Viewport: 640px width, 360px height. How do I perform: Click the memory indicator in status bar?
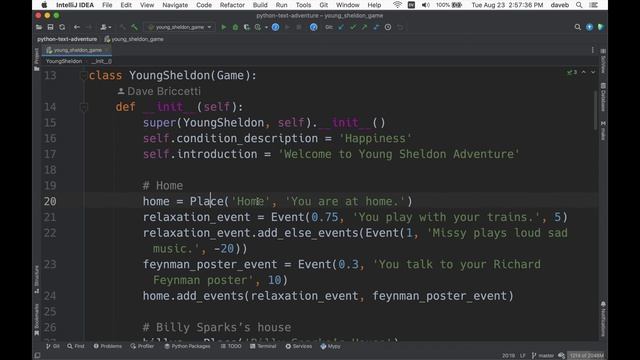pyautogui.click(x=587, y=356)
